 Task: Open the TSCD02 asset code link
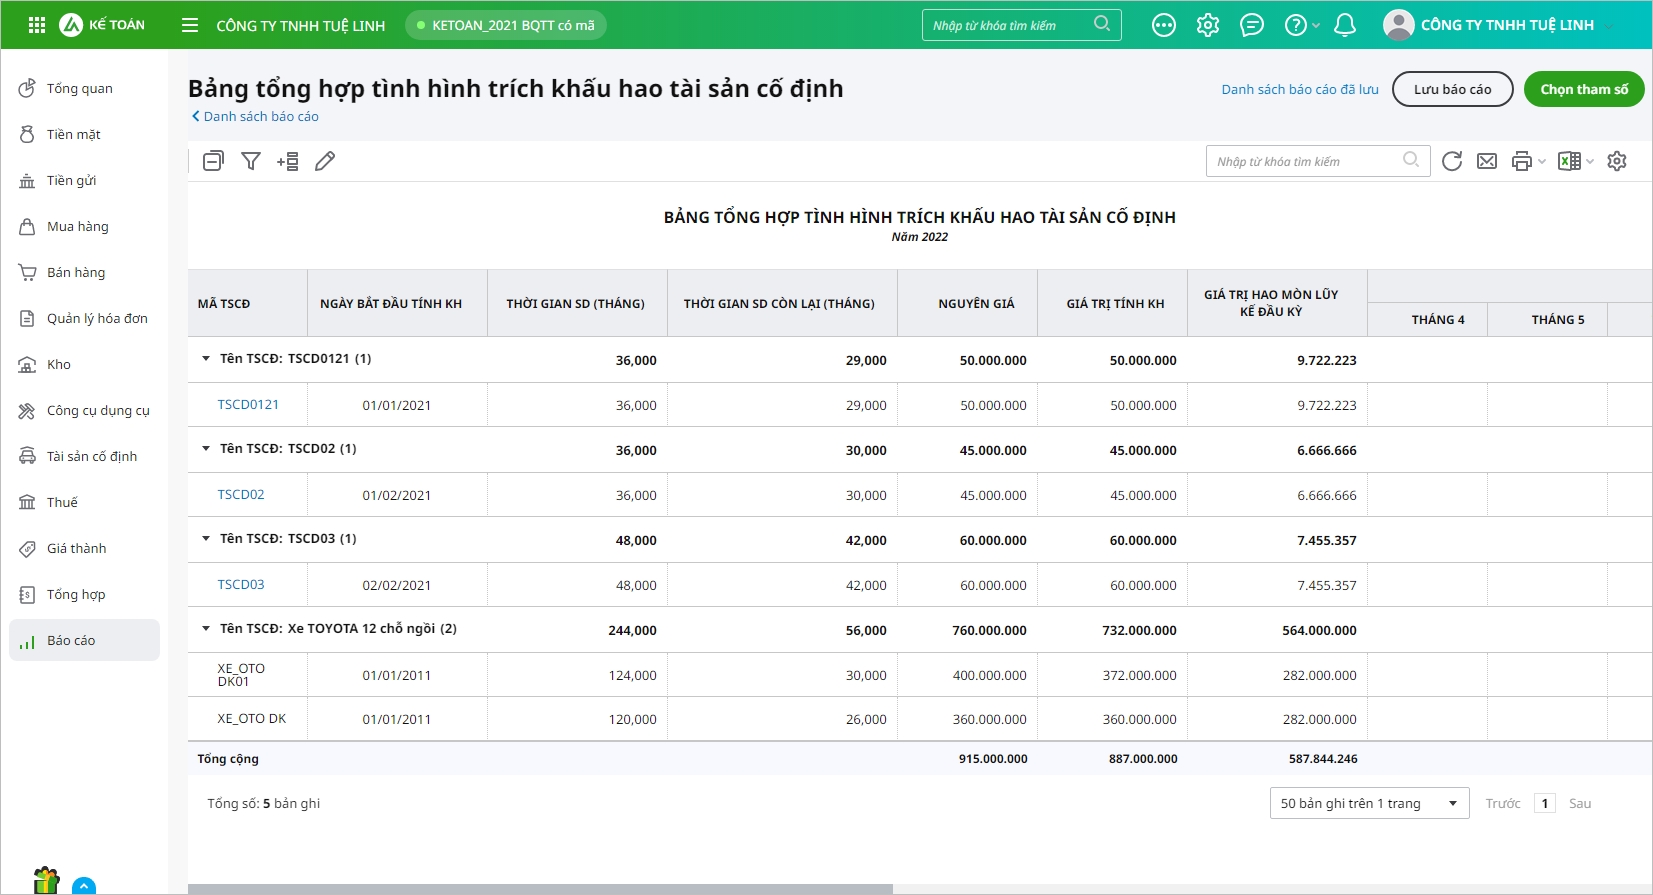[241, 494]
